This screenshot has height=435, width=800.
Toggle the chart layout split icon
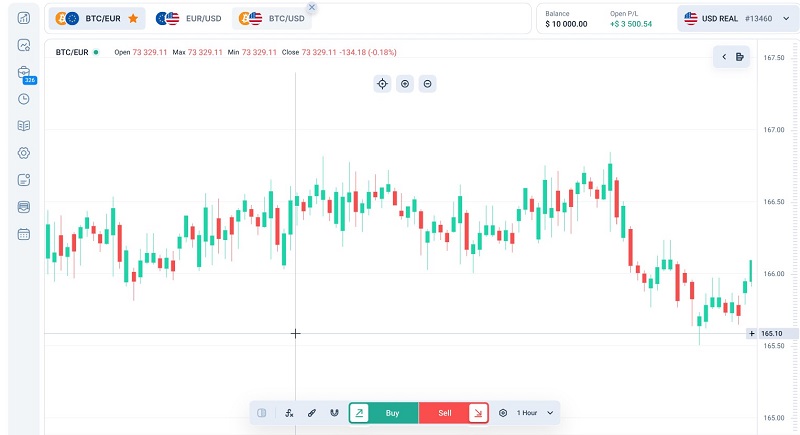pyautogui.click(x=261, y=412)
